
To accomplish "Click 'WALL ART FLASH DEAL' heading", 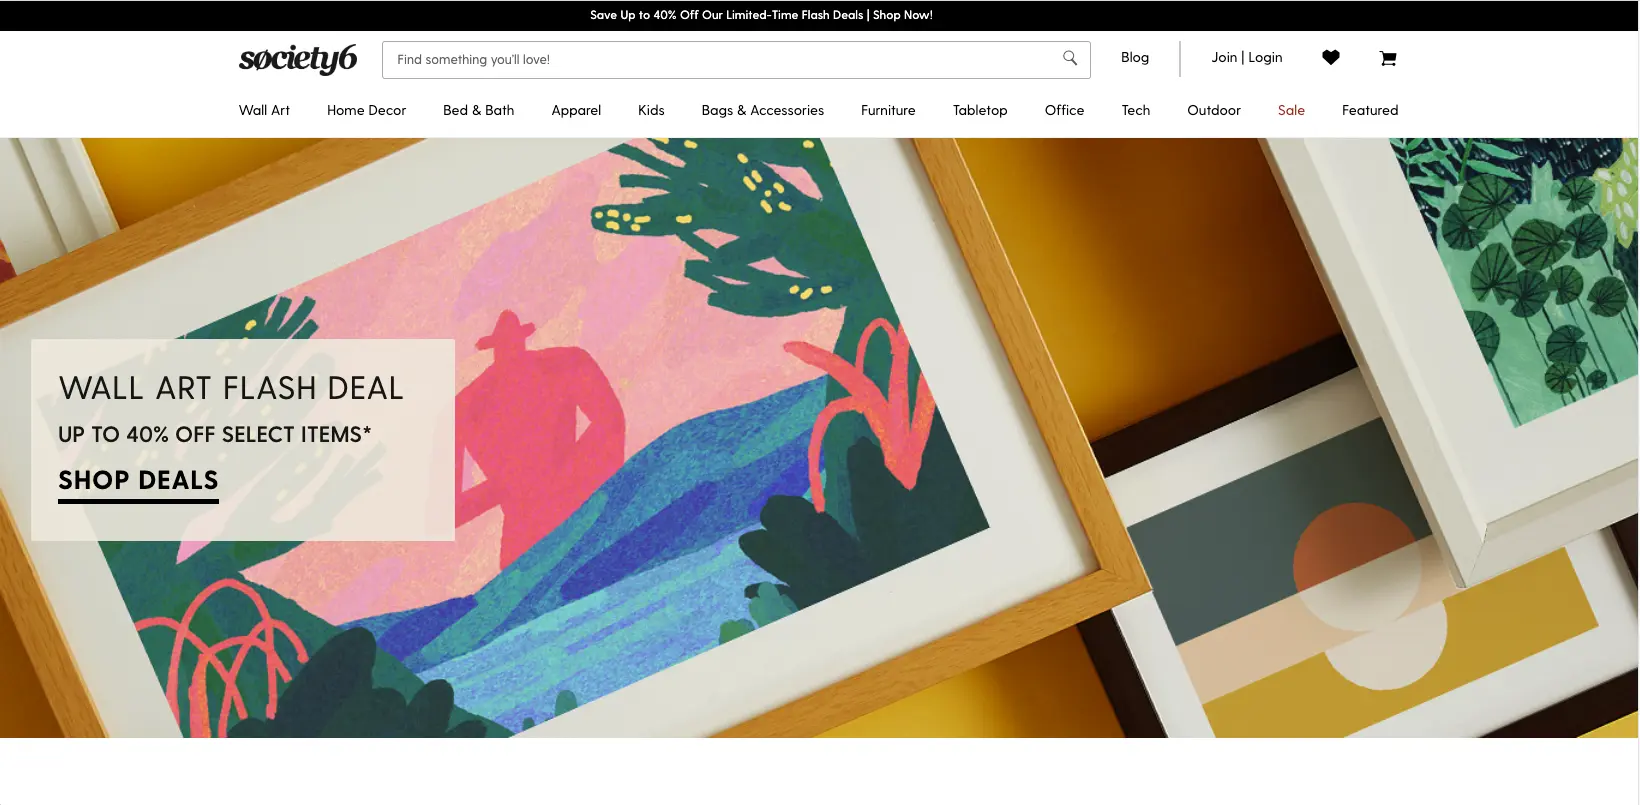I will 231,388.
